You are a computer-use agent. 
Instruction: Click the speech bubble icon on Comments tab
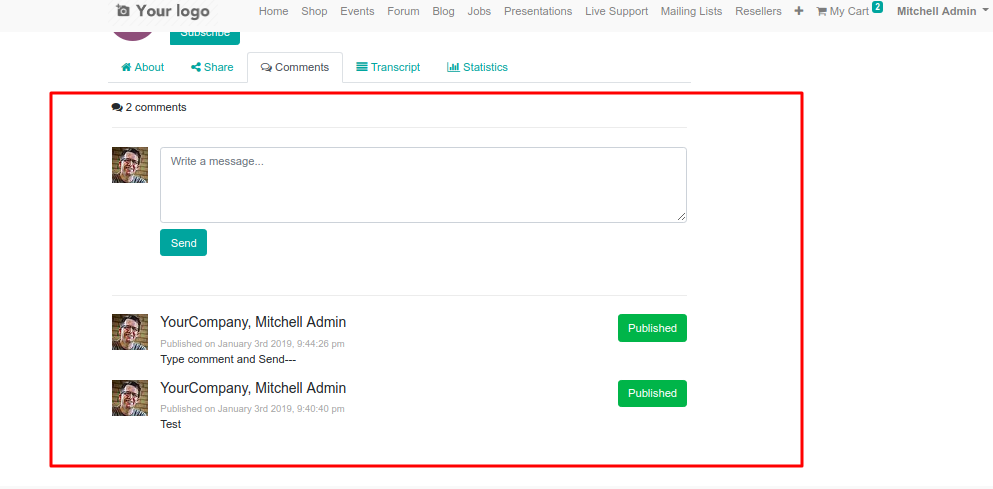coord(266,67)
